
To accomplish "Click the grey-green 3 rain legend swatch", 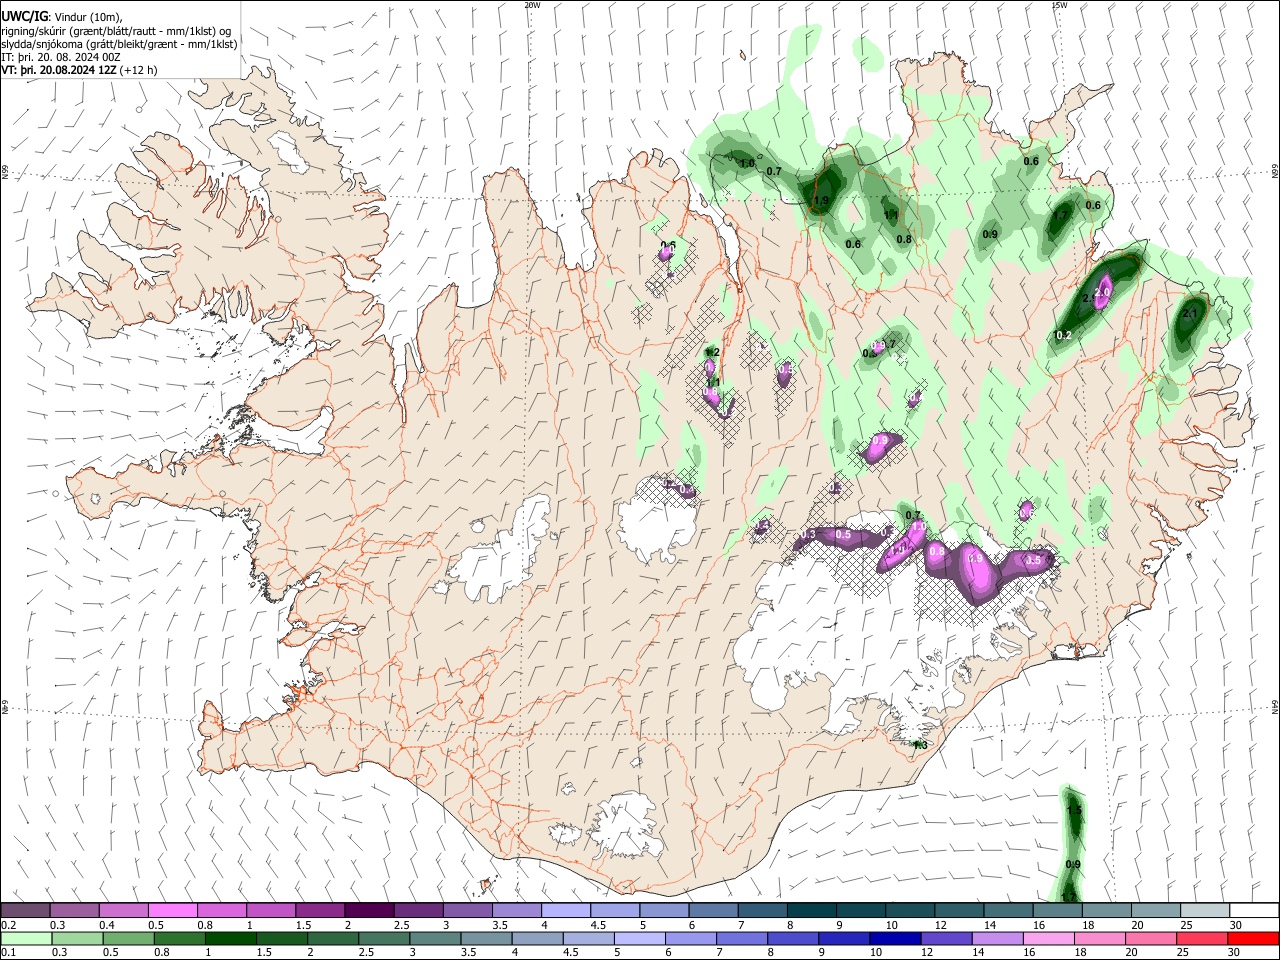I will click(435, 938).
